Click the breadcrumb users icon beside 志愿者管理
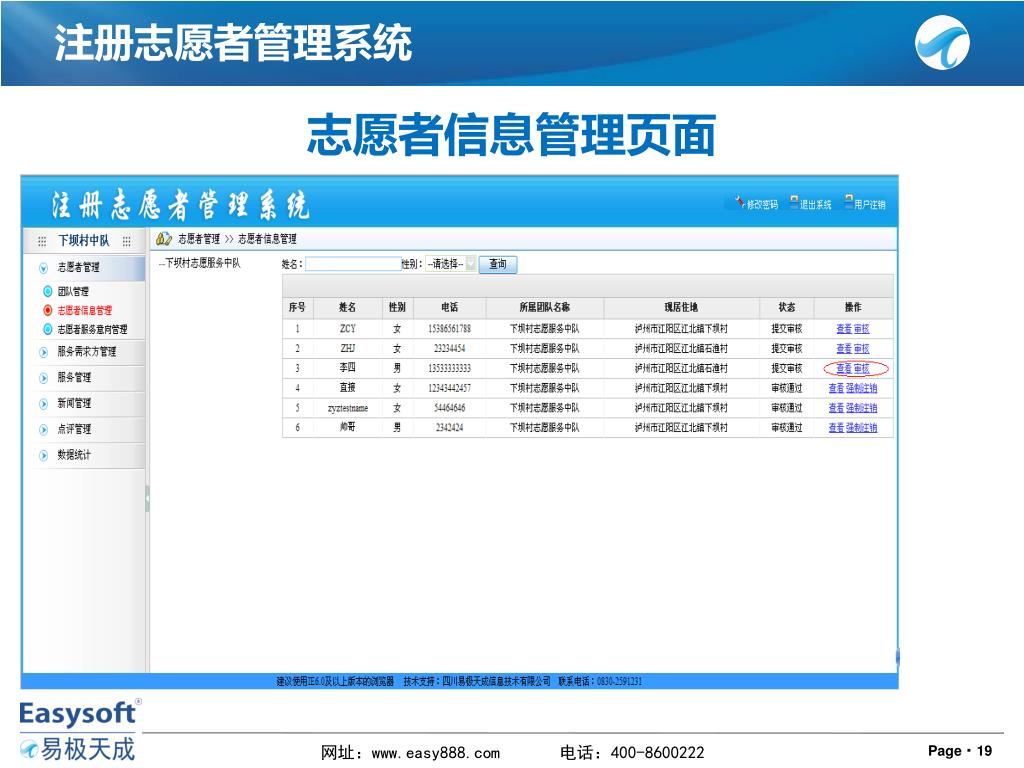This screenshot has width=1024, height=768. pos(163,239)
